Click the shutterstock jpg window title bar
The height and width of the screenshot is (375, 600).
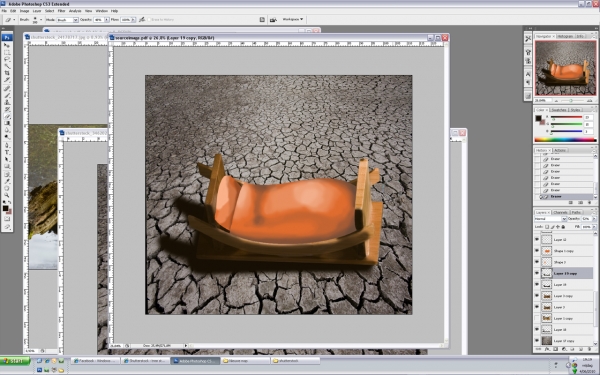(x=65, y=38)
